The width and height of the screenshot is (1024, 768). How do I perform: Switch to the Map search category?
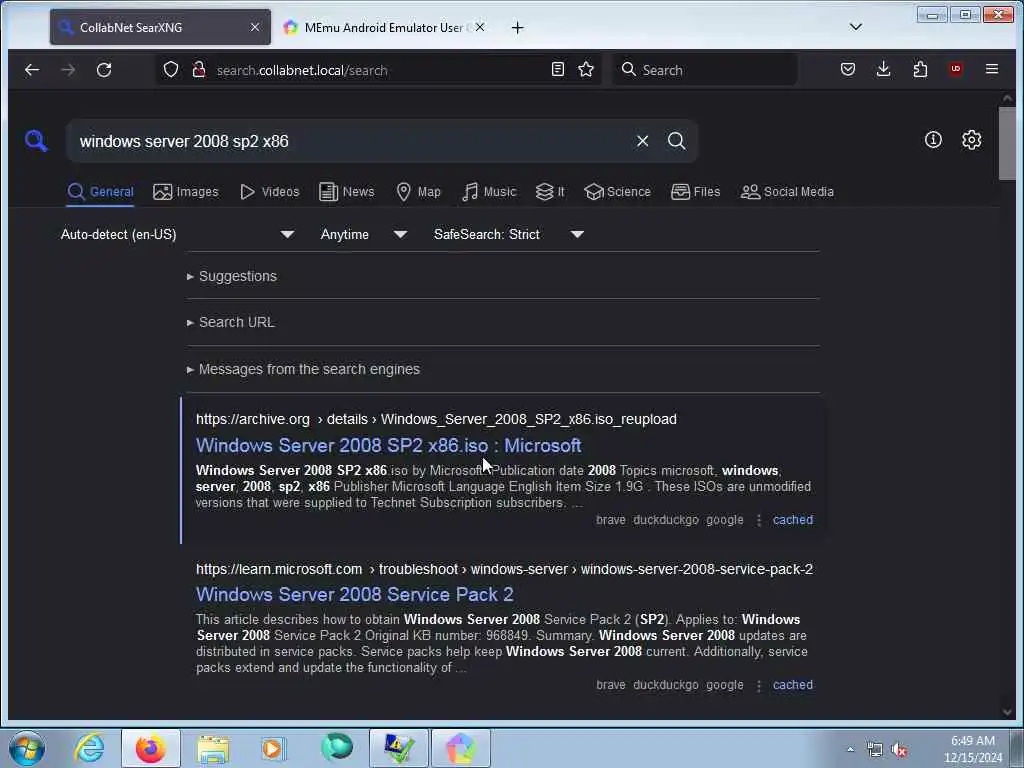(419, 192)
